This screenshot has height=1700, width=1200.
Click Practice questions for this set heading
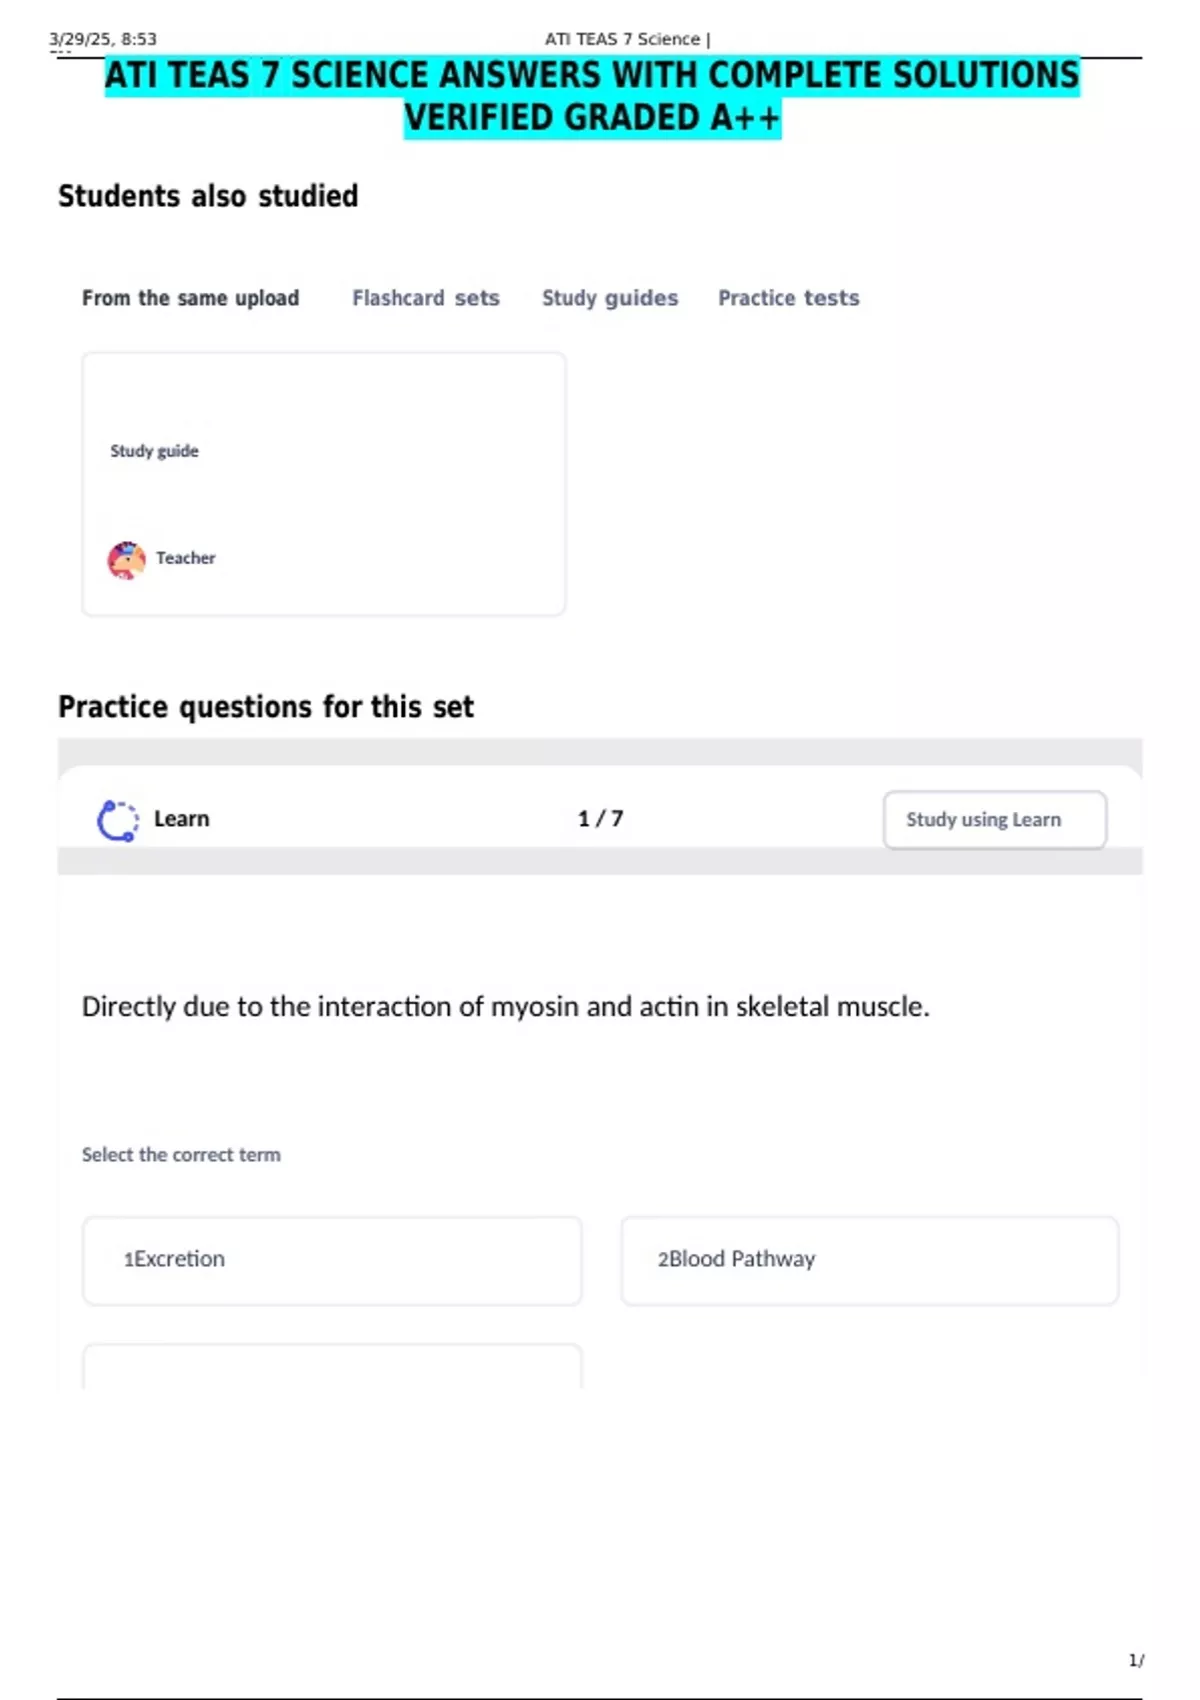pyautogui.click(x=266, y=707)
